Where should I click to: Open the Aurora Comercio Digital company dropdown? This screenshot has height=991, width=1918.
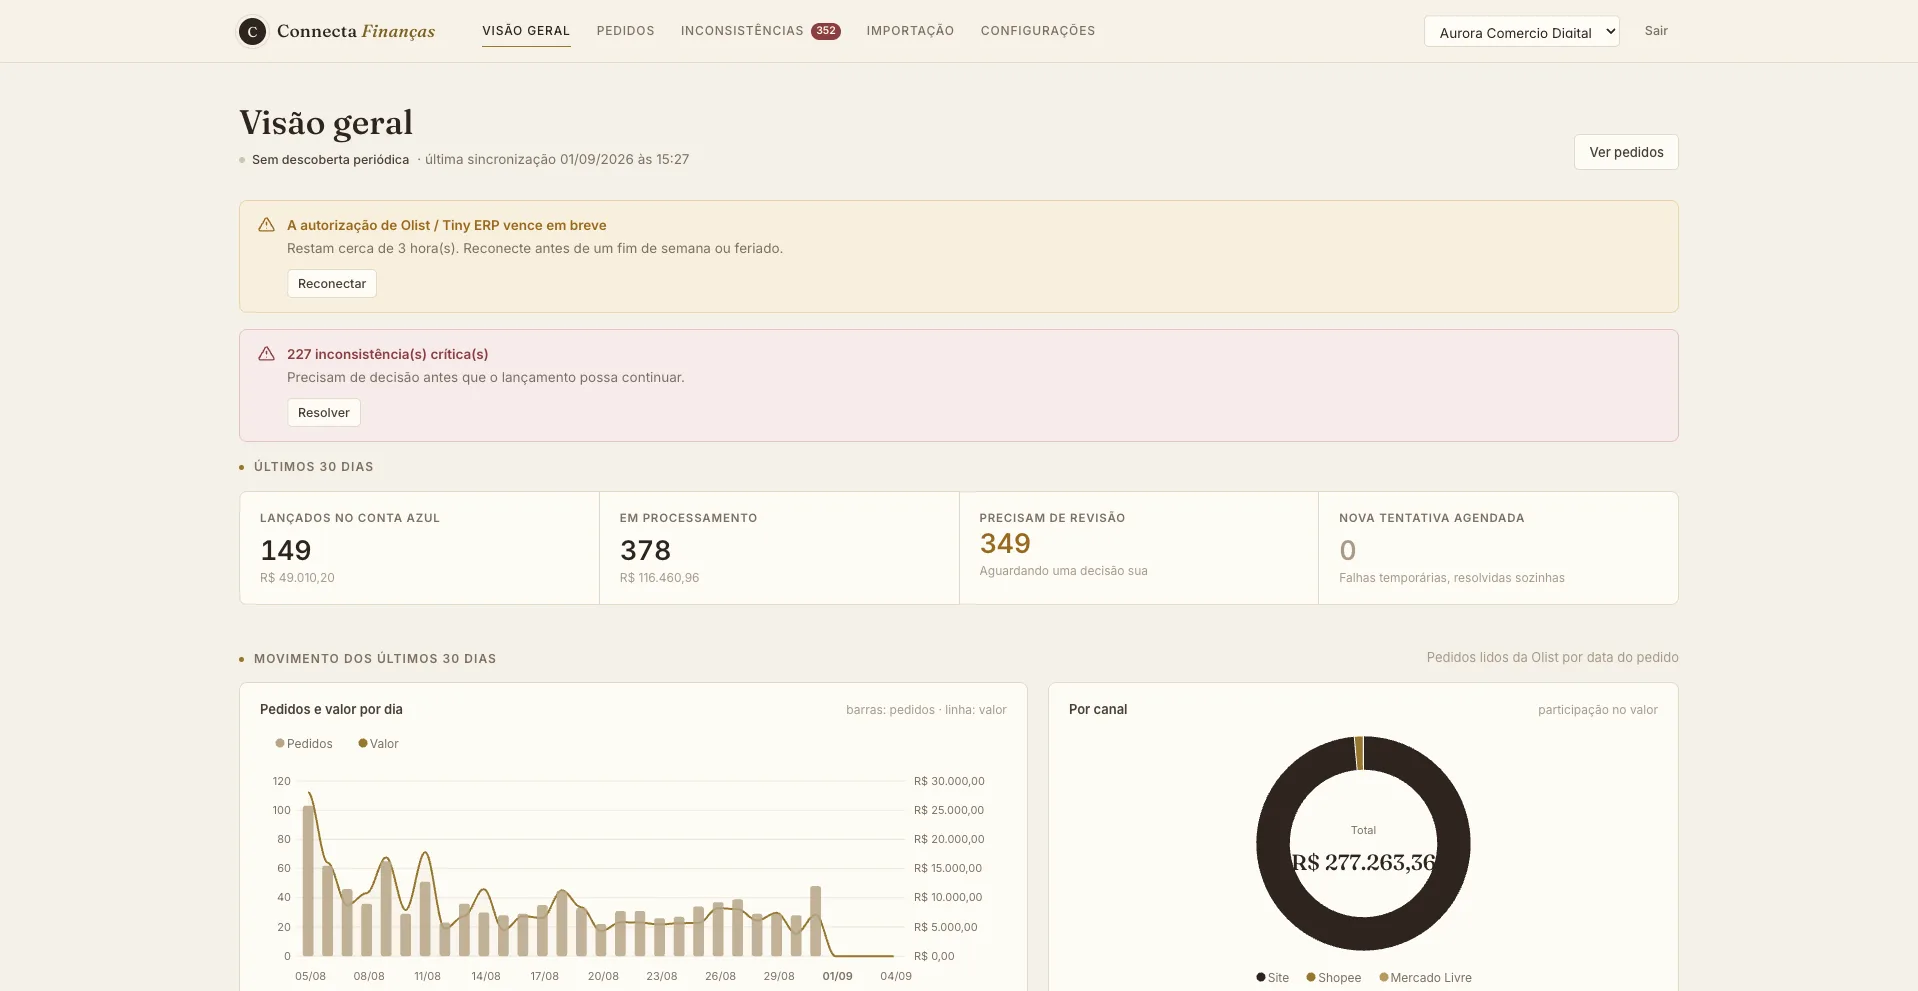click(1521, 32)
